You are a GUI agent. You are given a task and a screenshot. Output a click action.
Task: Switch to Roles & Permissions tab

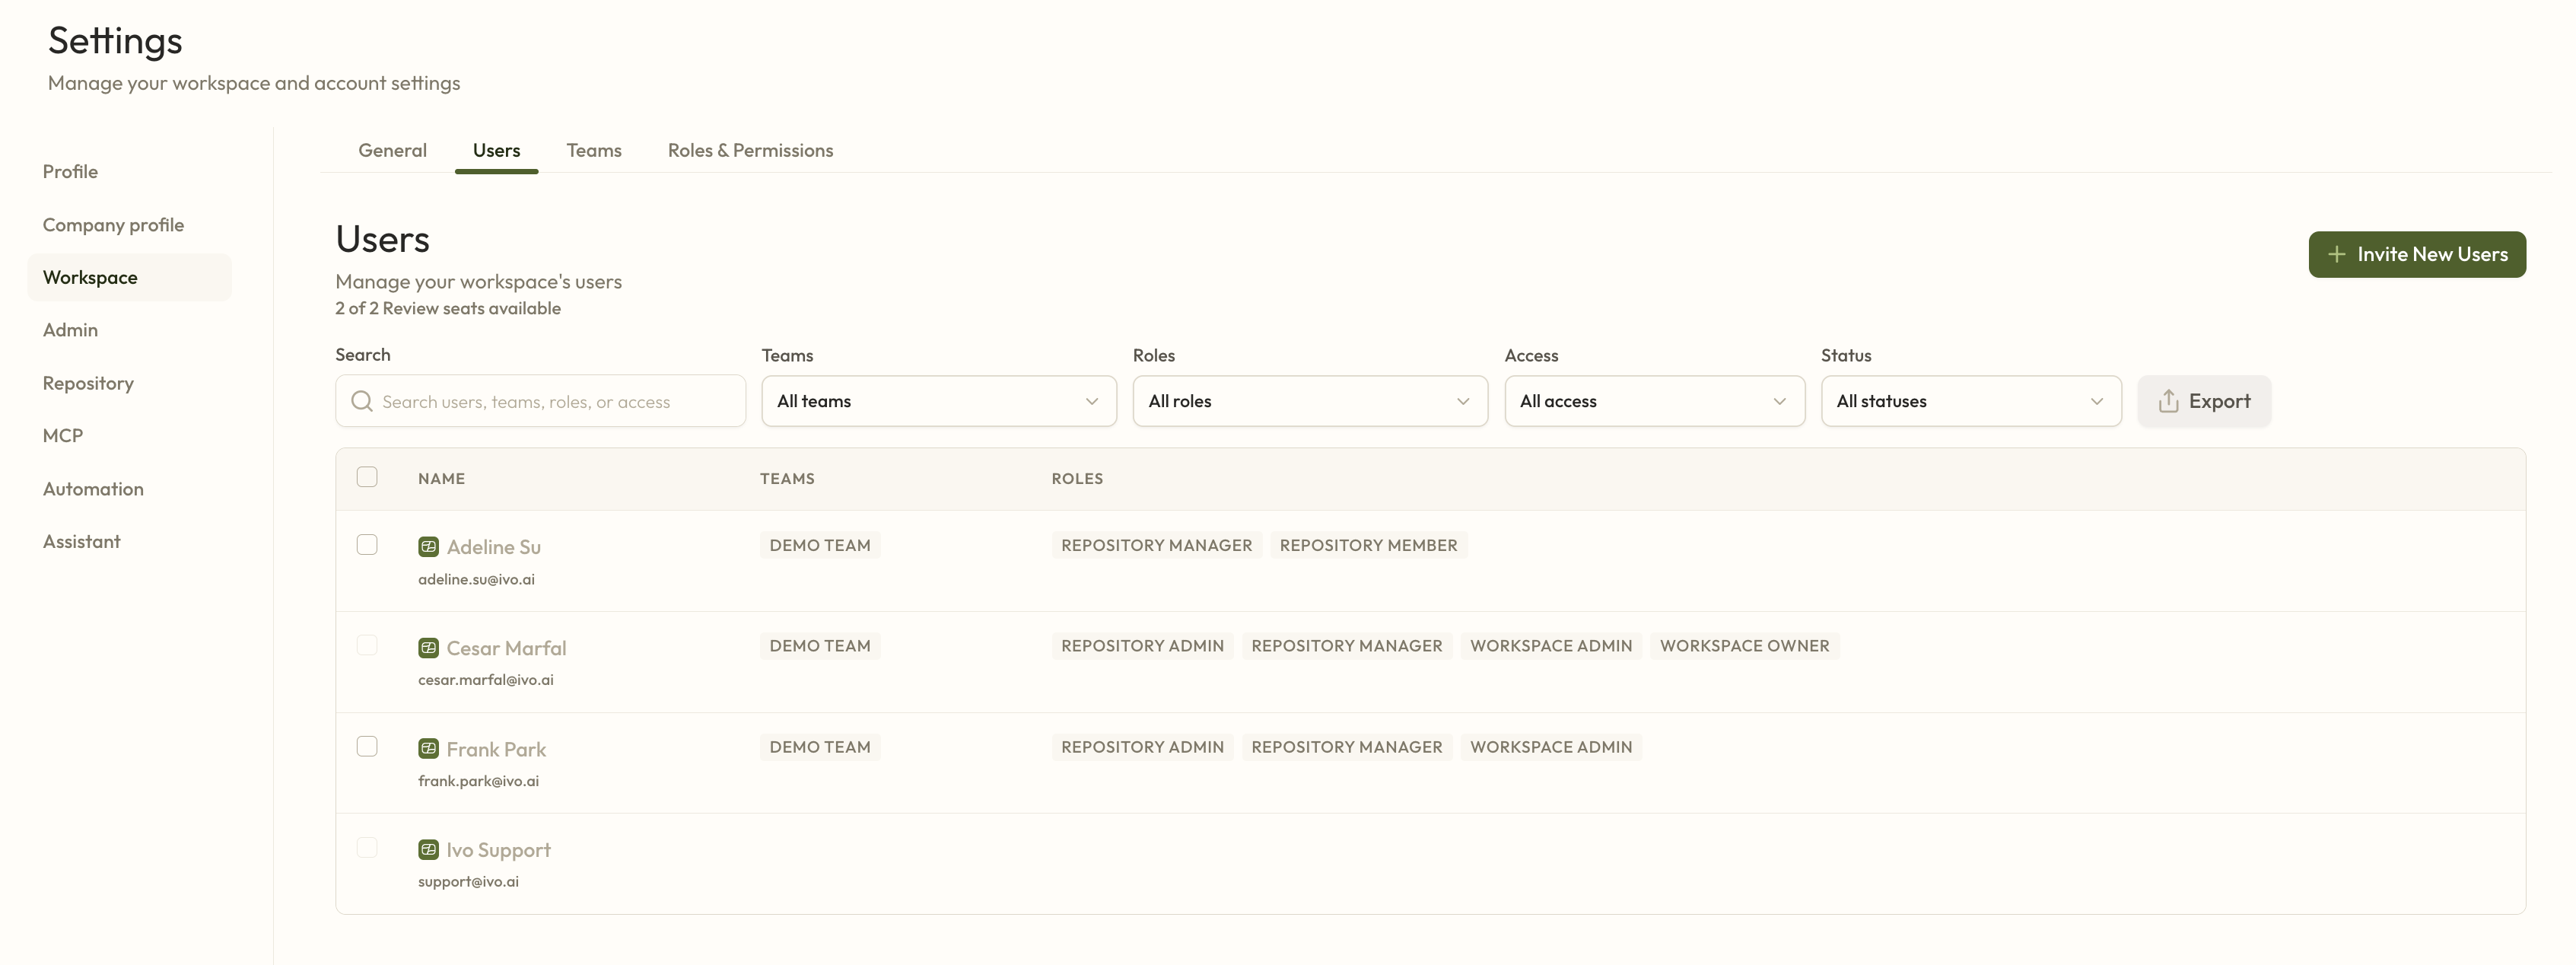click(750, 150)
